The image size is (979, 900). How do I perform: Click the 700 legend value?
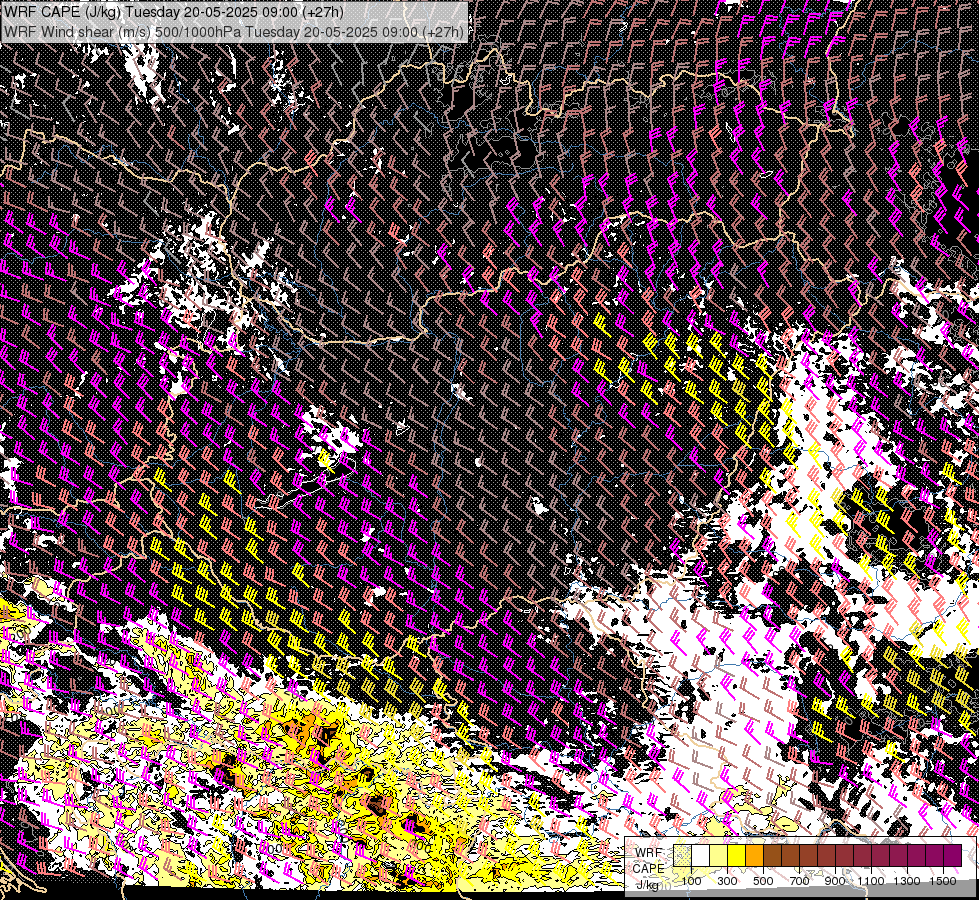coord(799,881)
